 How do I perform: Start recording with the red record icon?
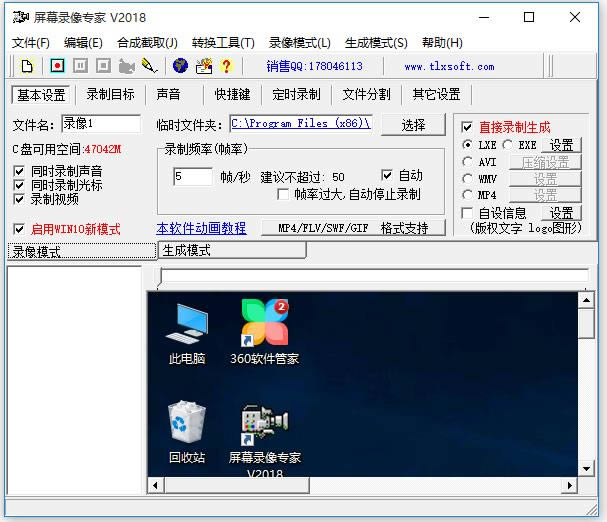[x=57, y=66]
